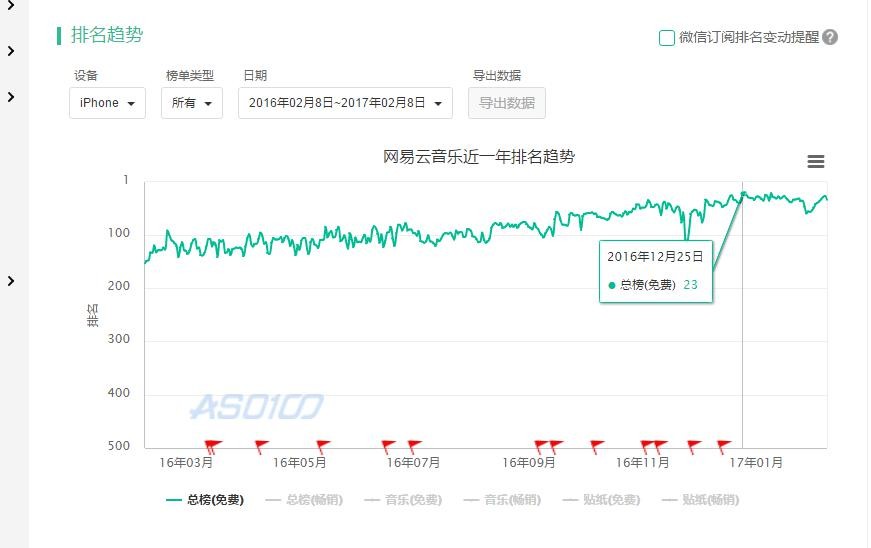Expand sidebar chevron level with 200 axis label
Image resolution: width=871 pixels, height=548 pixels.
pyautogui.click(x=11, y=280)
